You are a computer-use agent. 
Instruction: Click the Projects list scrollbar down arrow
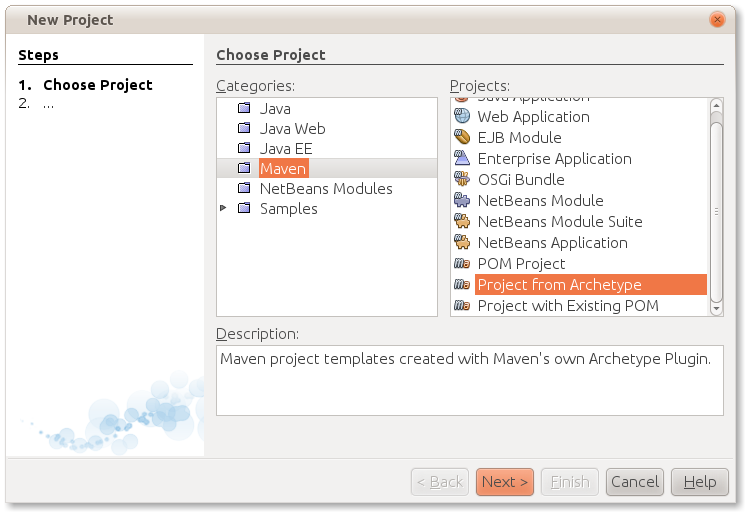point(716,308)
